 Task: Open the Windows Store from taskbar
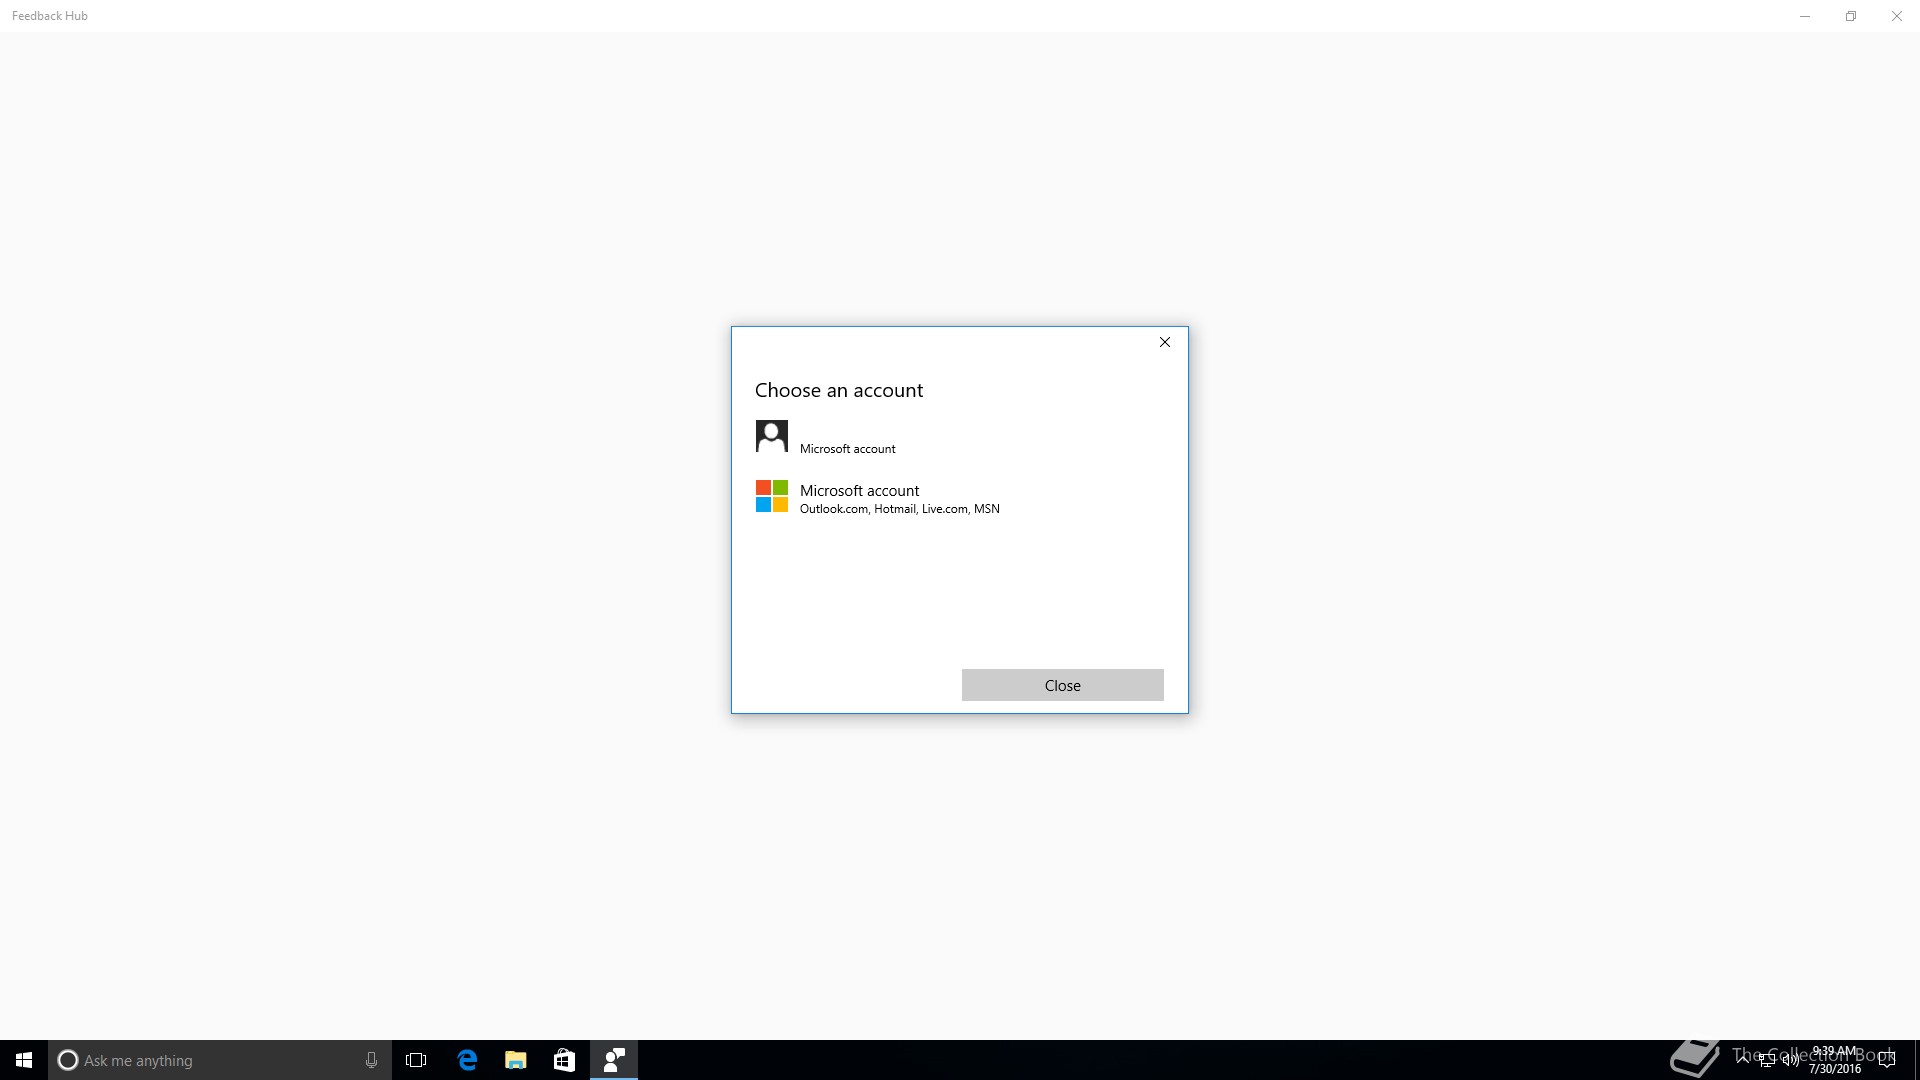pos(564,1060)
